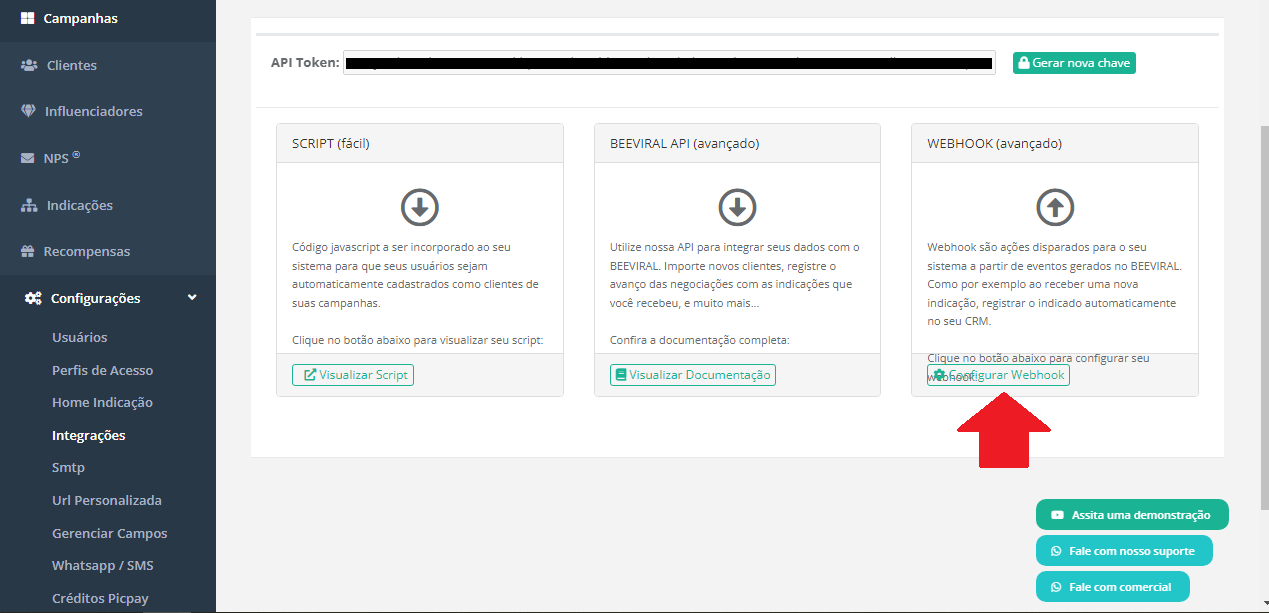Click the API Token label
This screenshot has height=613, width=1269.
305,63
